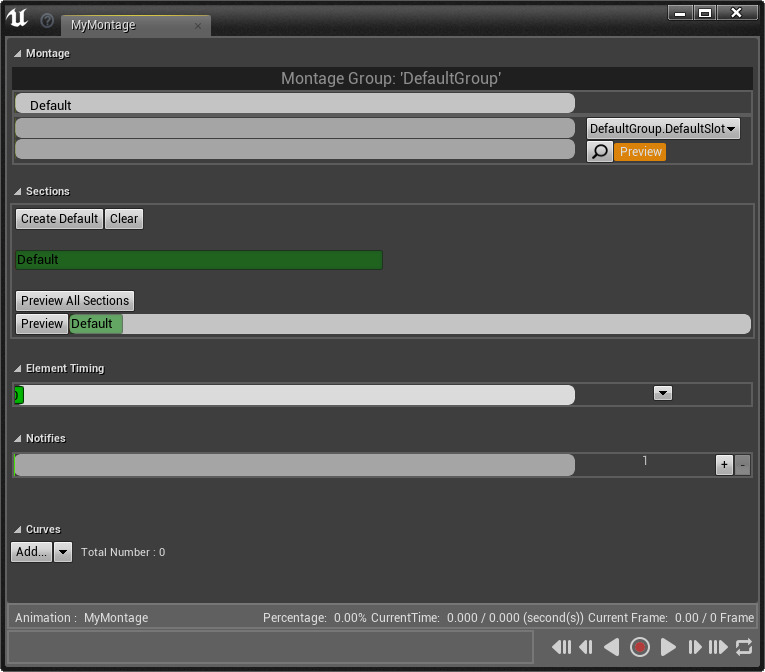The width and height of the screenshot is (765, 672).
Task: Jump to the end of the animation
Action: (x=718, y=647)
